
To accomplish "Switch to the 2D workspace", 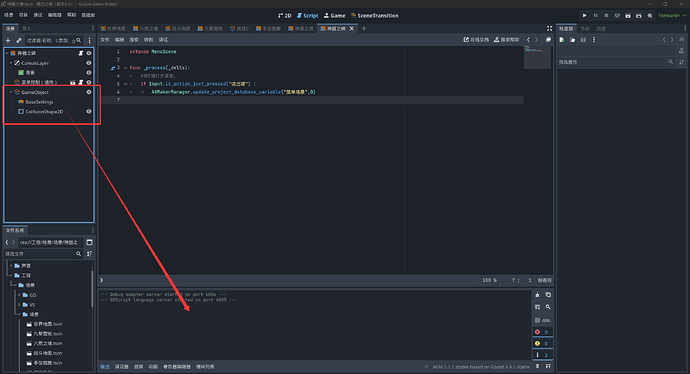I will click(x=285, y=15).
